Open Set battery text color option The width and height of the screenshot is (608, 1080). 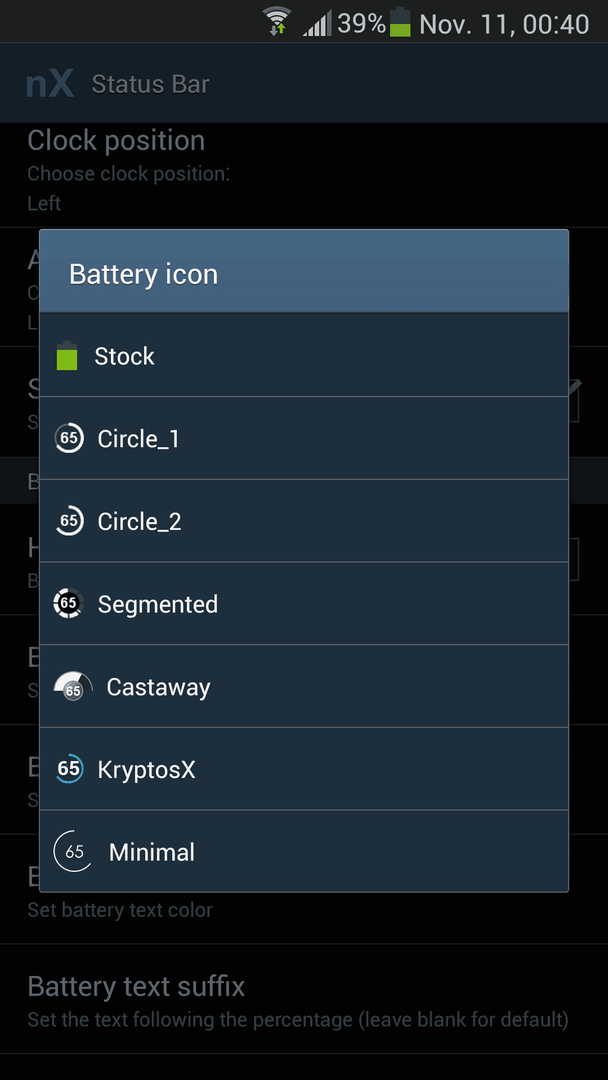click(x=120, y=910)
